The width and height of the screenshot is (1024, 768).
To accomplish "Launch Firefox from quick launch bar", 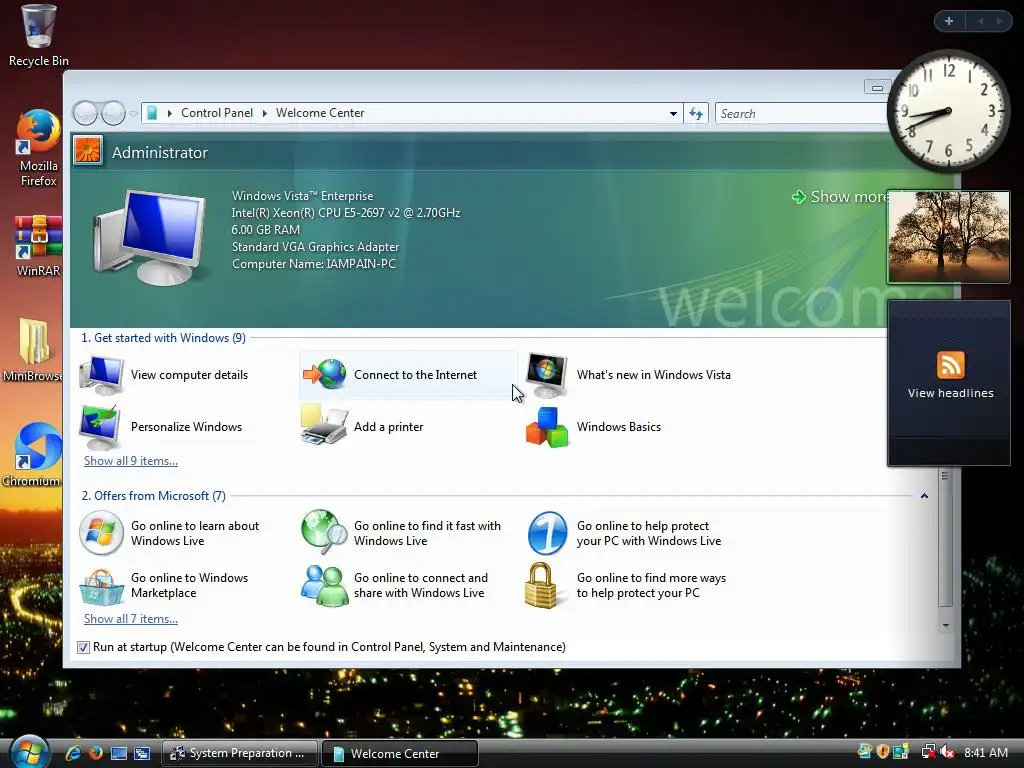I will 96,753.
